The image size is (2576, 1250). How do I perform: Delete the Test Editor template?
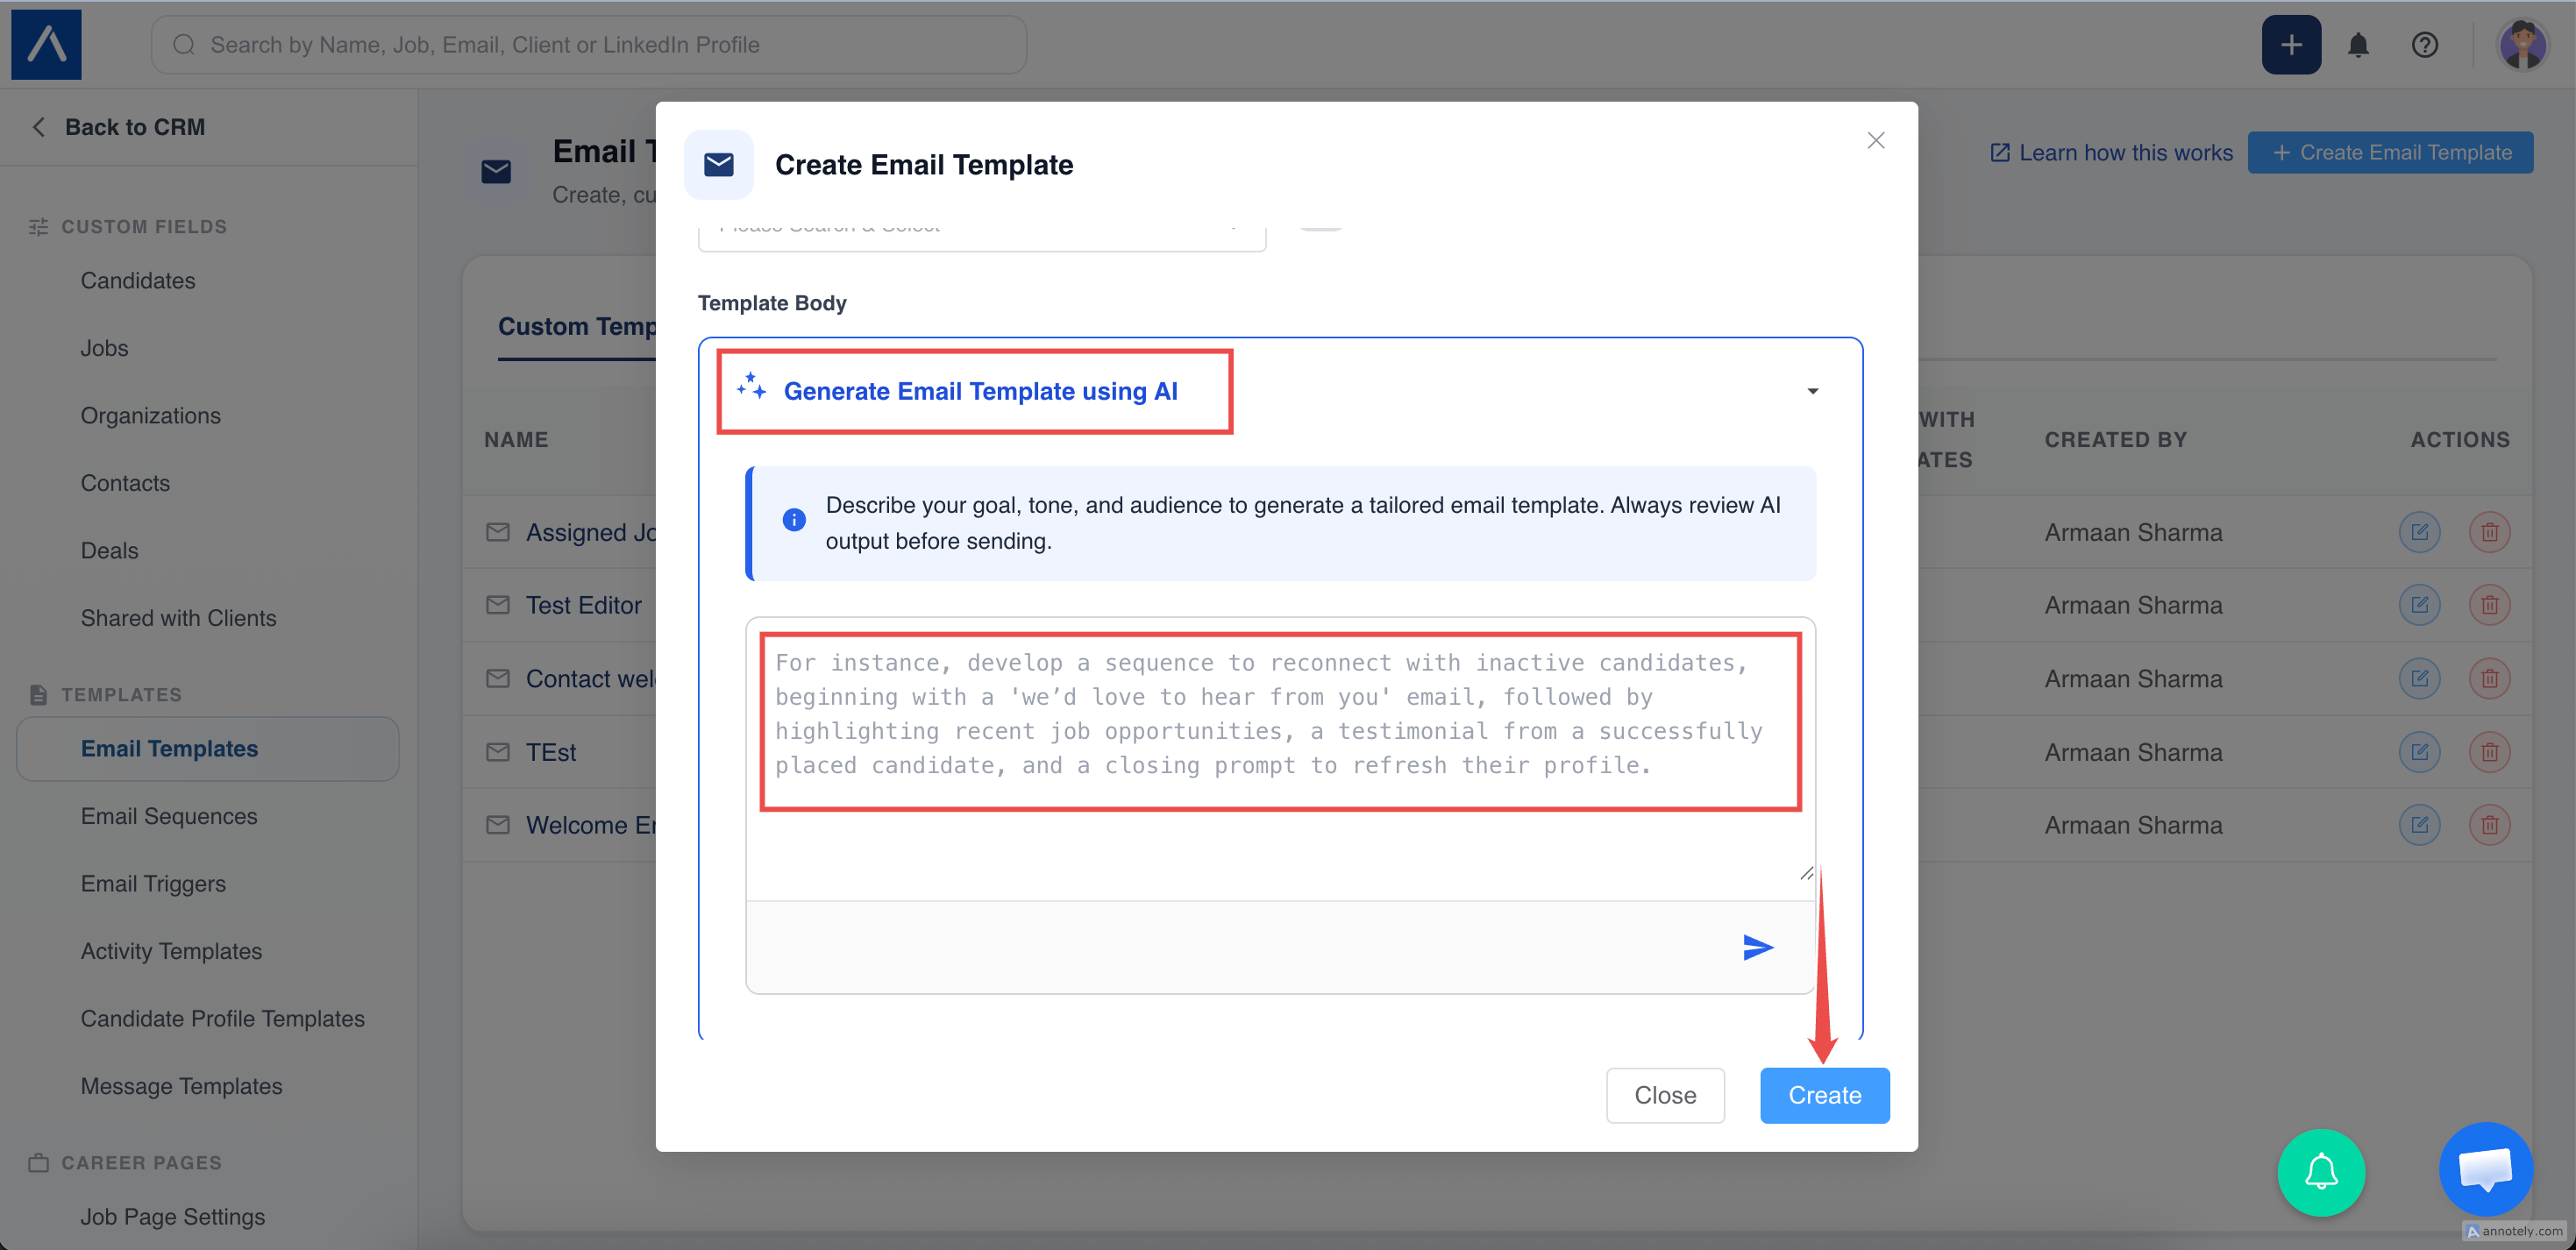[x=2489, y=605]
